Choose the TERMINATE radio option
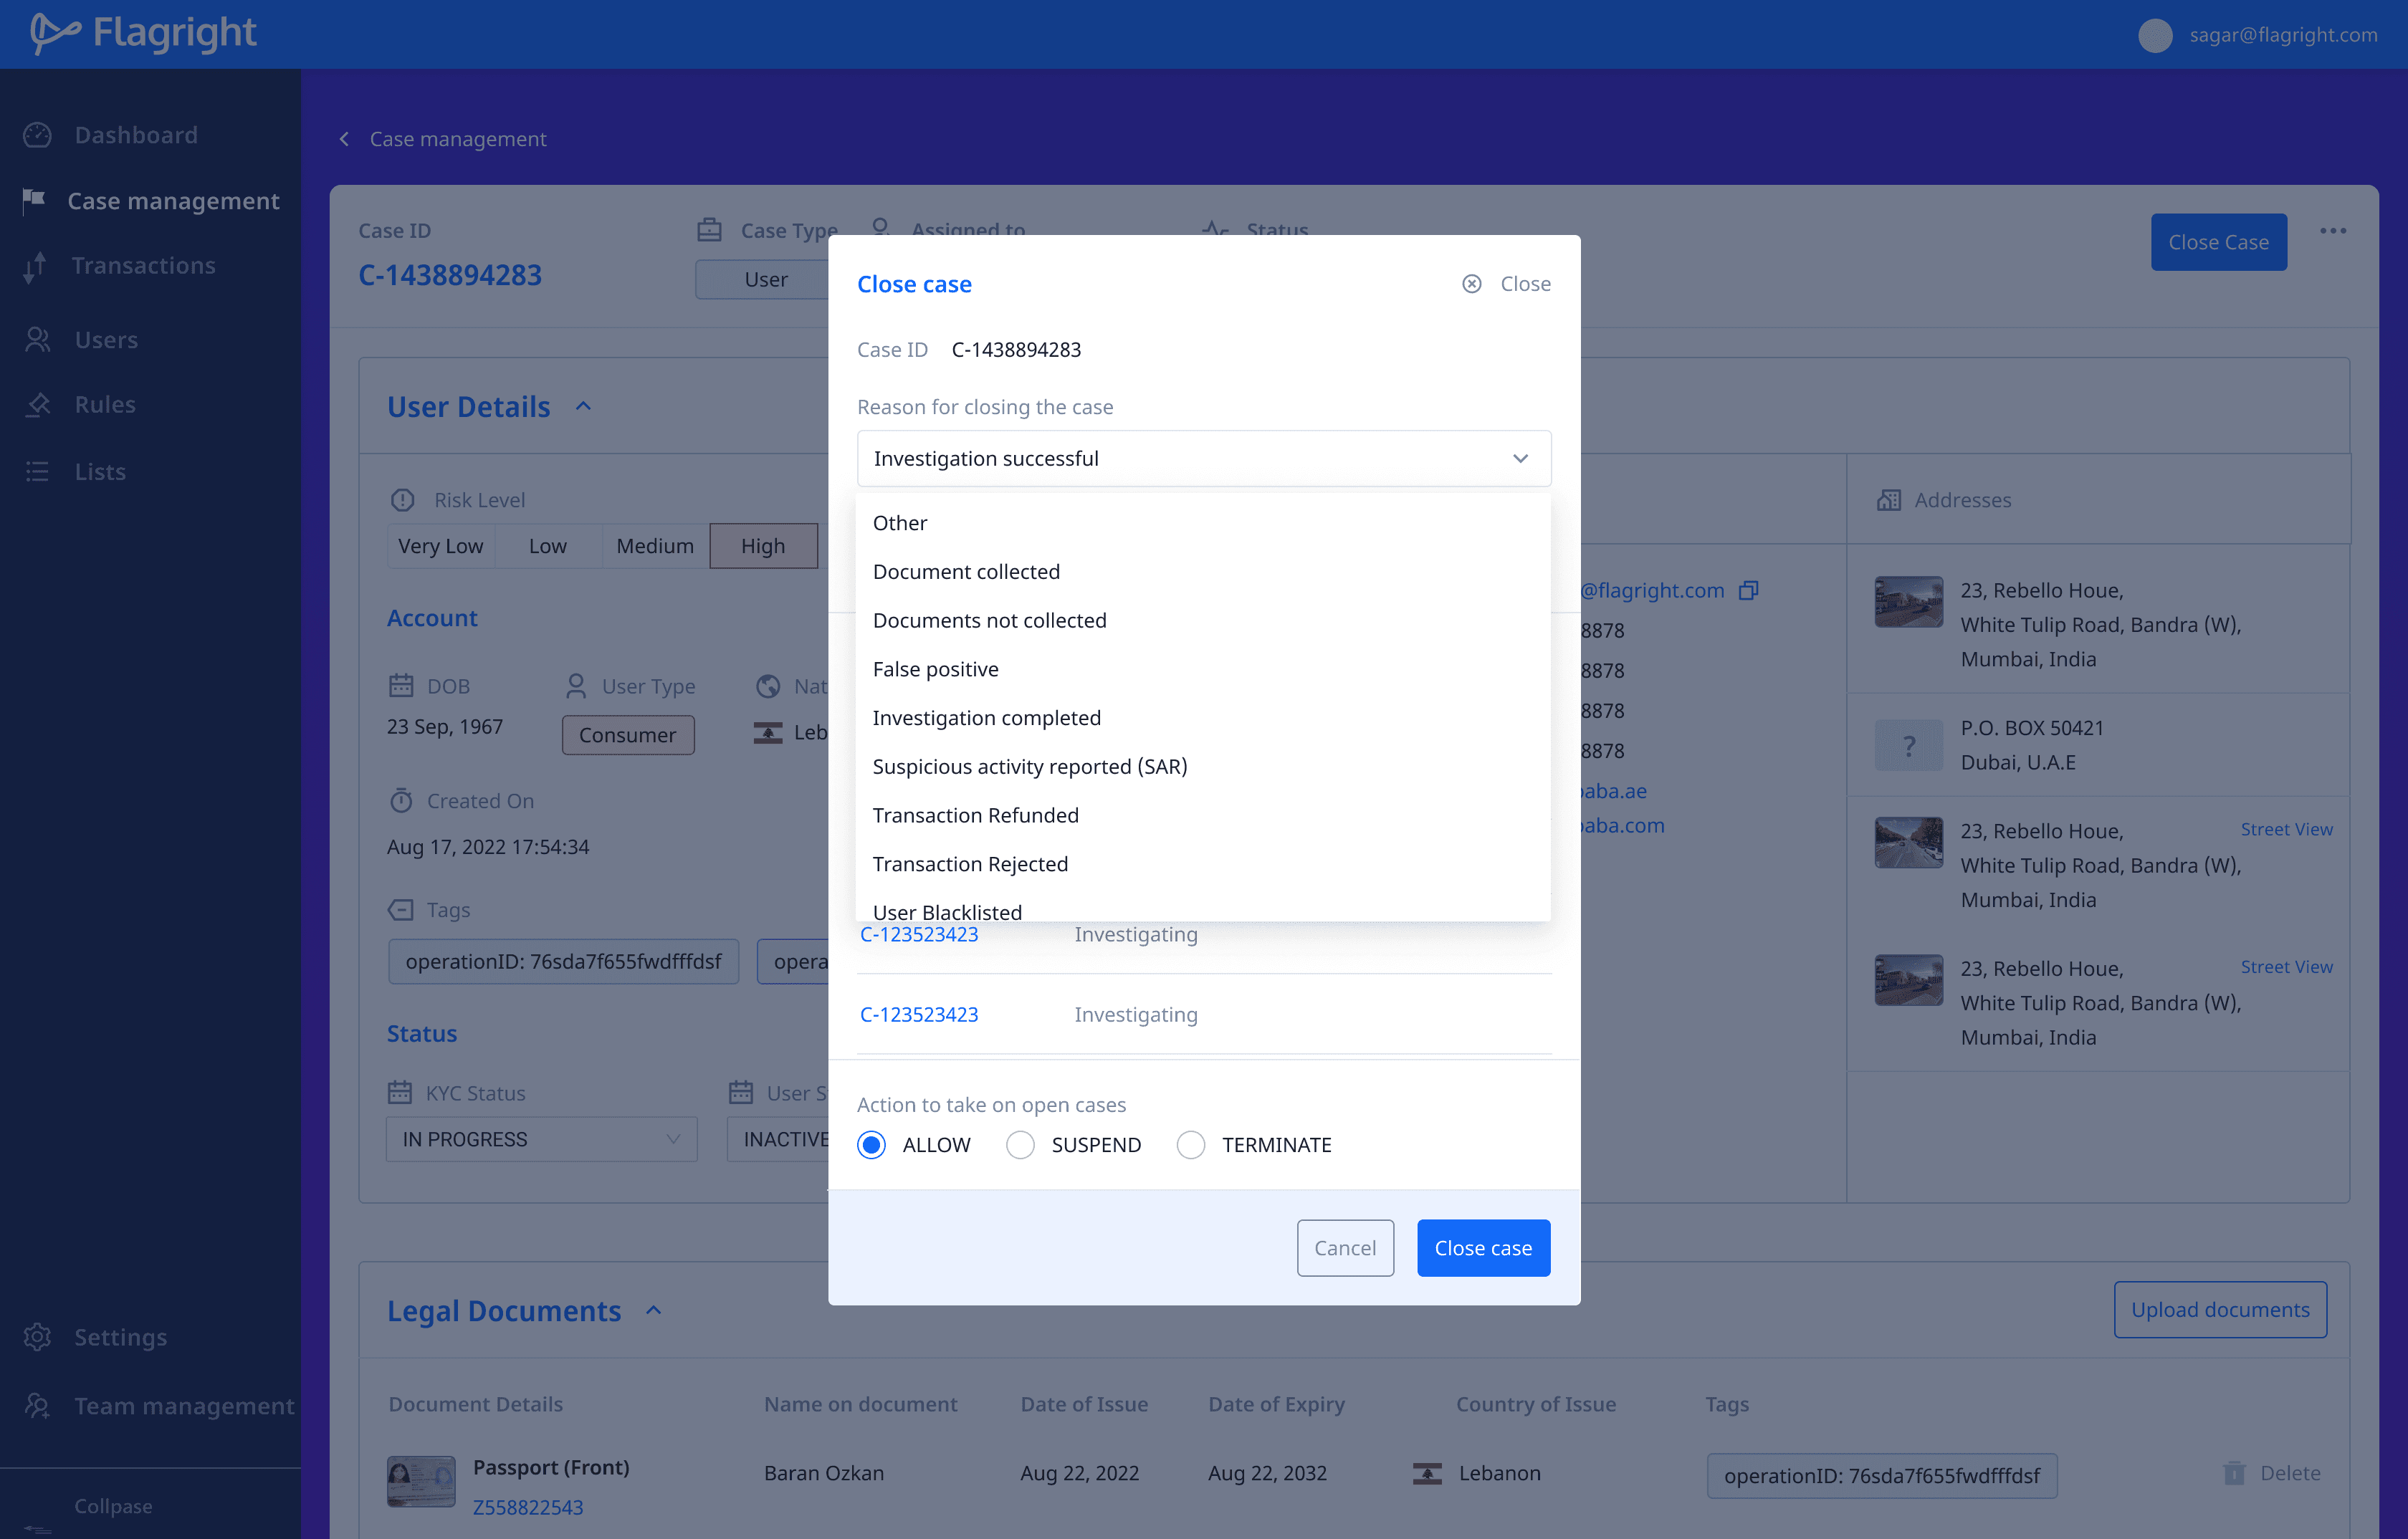Screen dimensions: 2408x1539 click(1190, 1145)
